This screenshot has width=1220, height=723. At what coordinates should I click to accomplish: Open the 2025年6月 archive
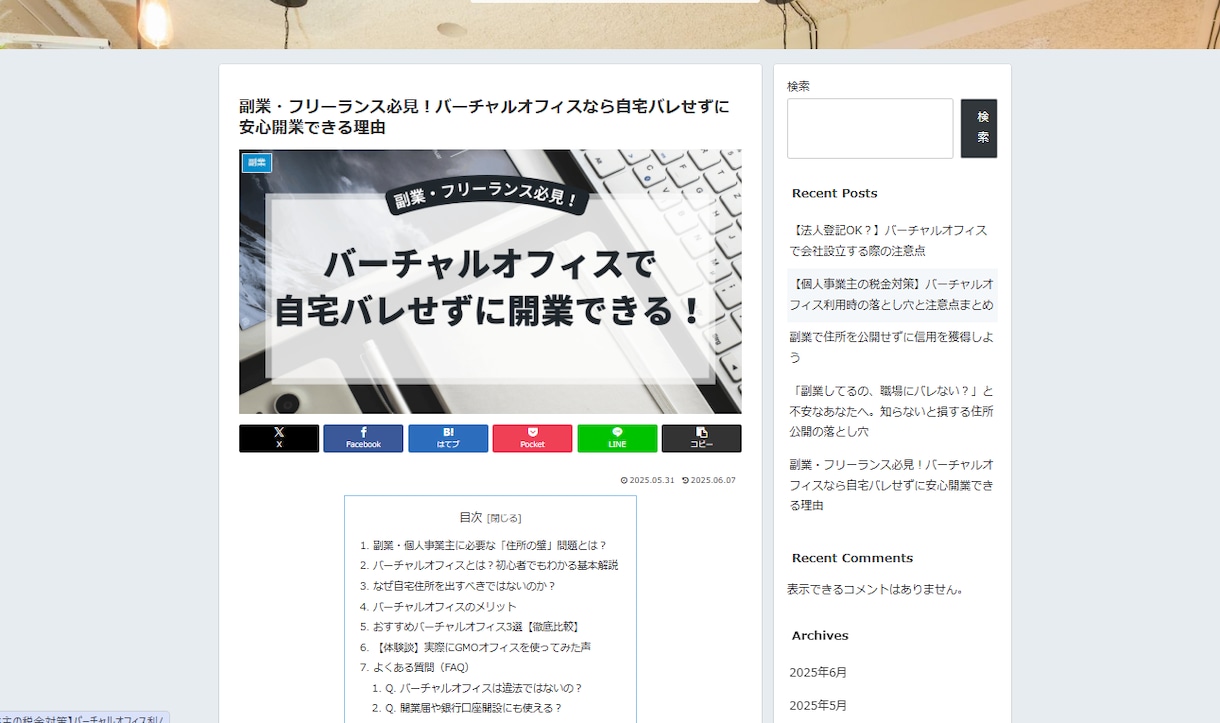818,672
